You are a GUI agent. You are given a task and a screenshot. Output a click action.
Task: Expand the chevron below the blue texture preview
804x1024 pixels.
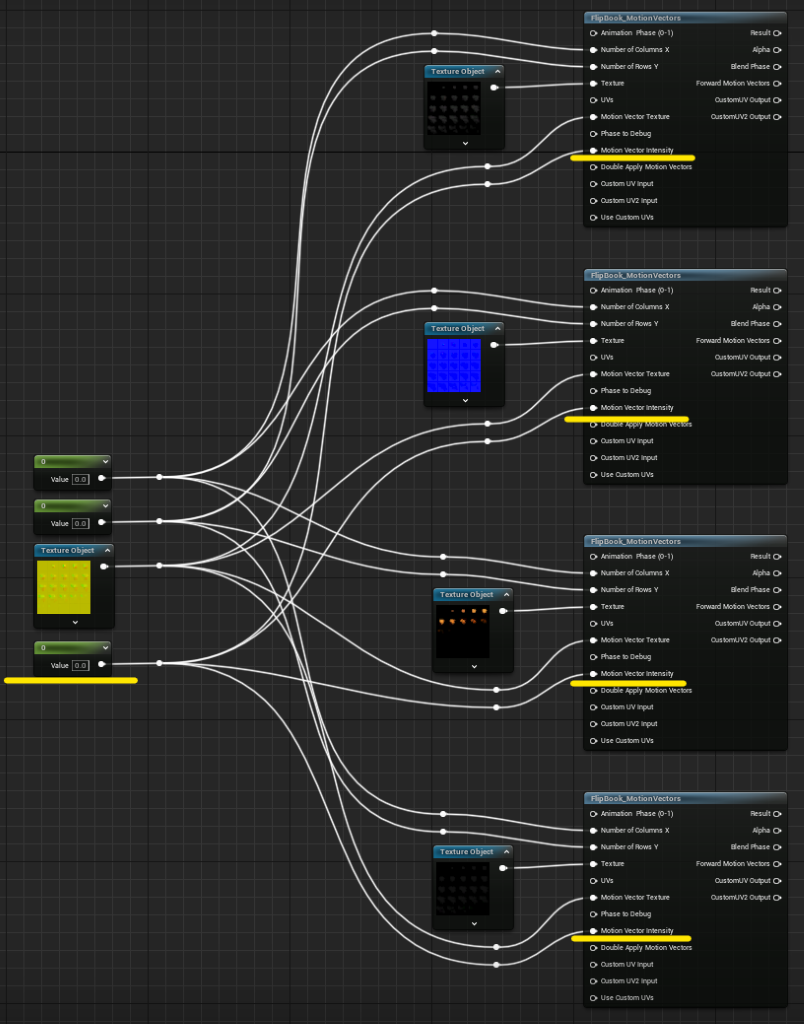coord(465,400)
